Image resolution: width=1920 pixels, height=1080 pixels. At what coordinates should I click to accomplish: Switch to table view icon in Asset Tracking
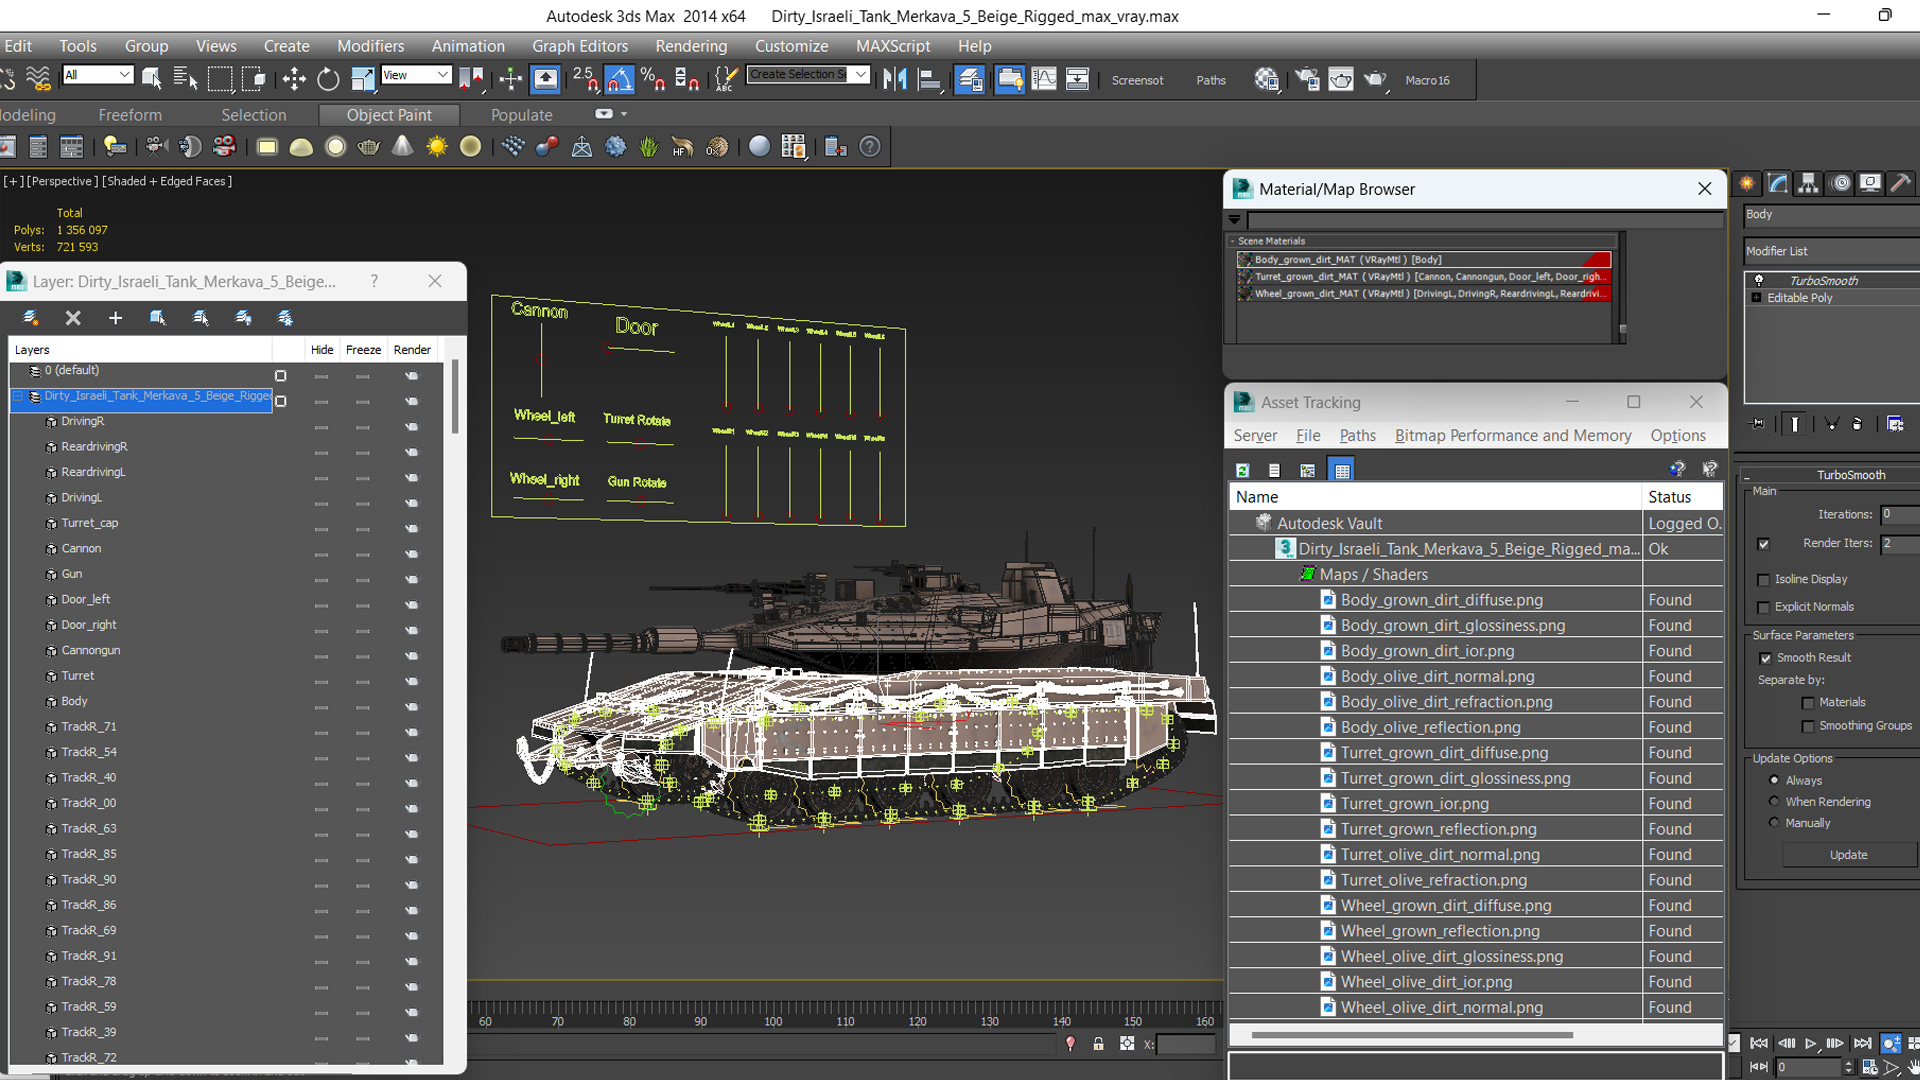1342,470
